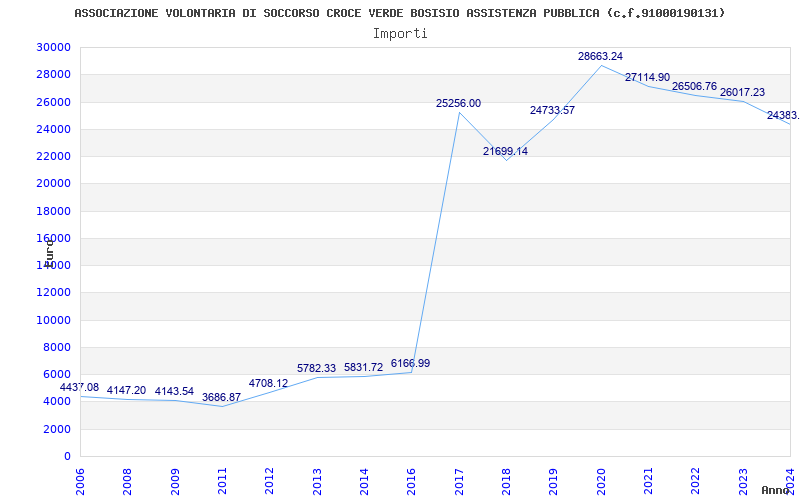
Task: Click the x-axis year label 2013
Action: (317, 481)
